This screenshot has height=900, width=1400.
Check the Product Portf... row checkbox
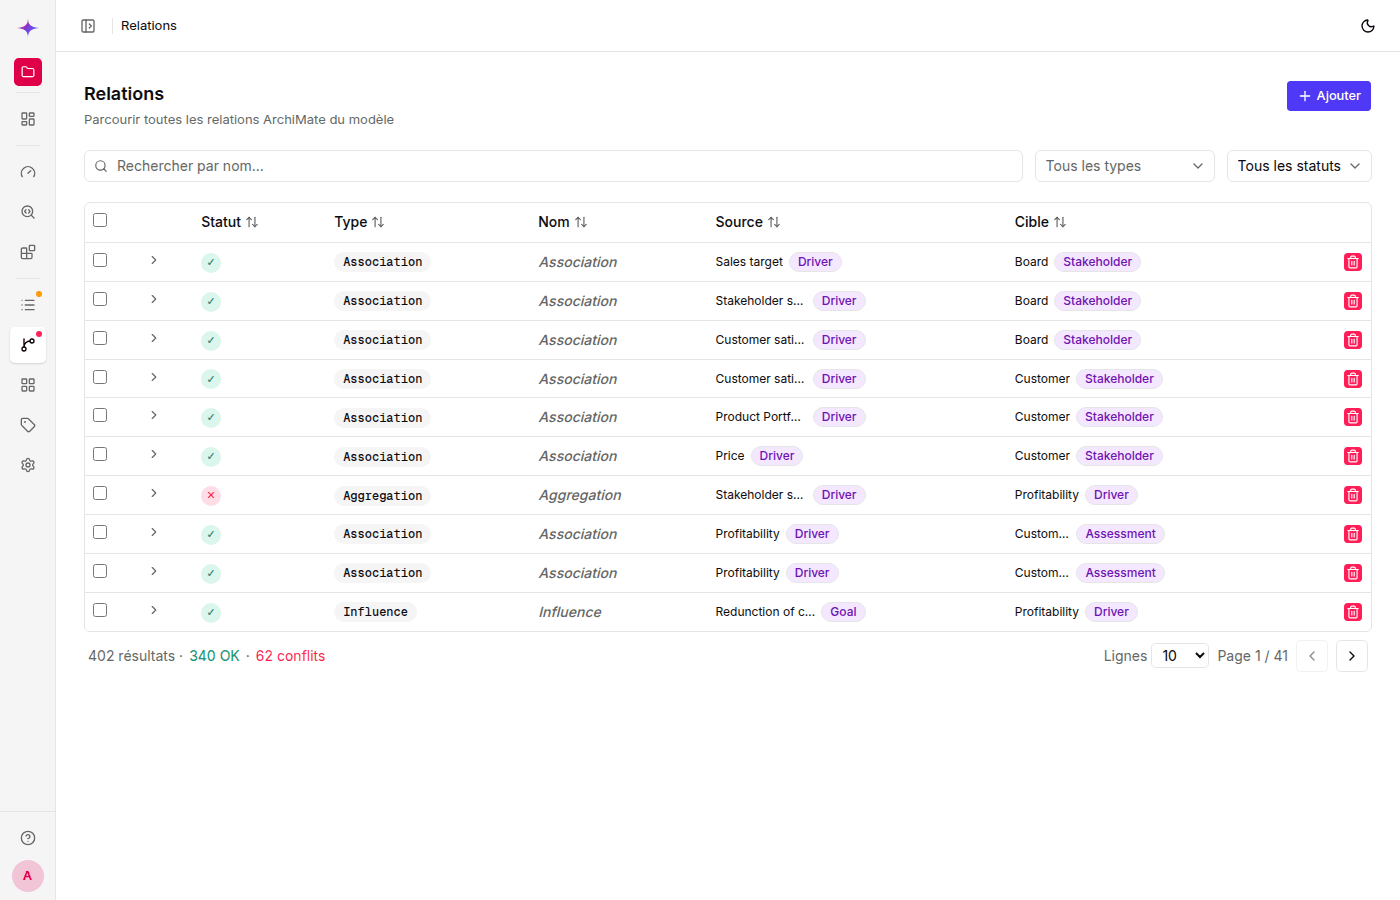click(x=100, y=415)
